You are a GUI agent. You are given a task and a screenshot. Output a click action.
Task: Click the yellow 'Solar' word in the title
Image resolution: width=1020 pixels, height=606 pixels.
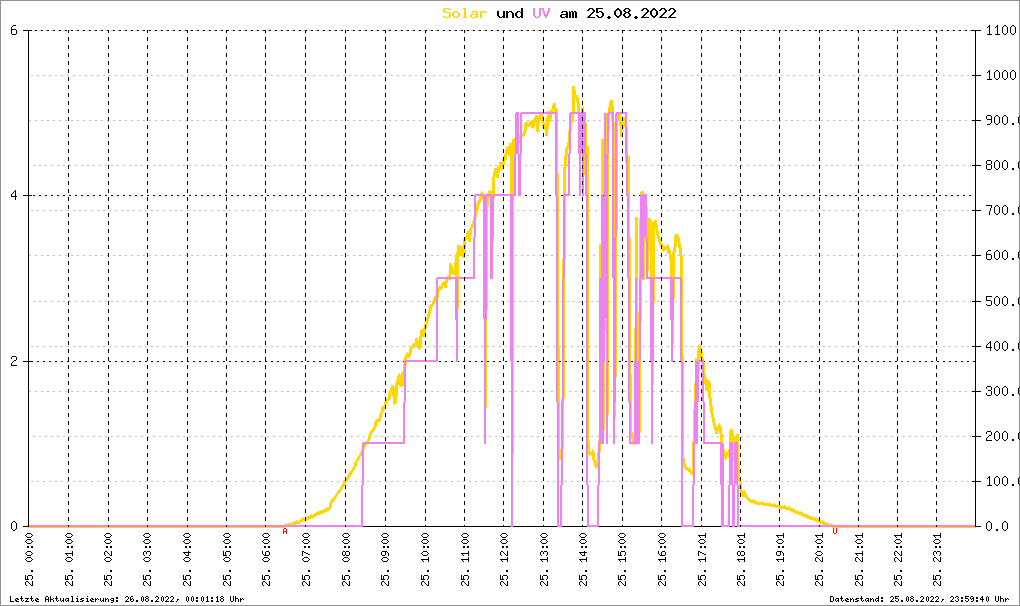464,13
